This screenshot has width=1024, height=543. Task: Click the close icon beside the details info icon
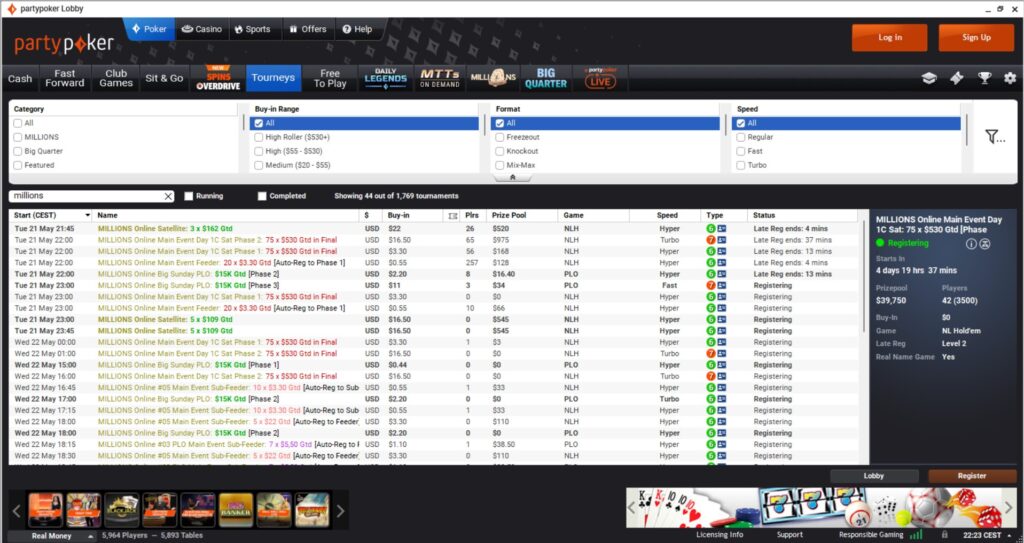coord(985,244)
